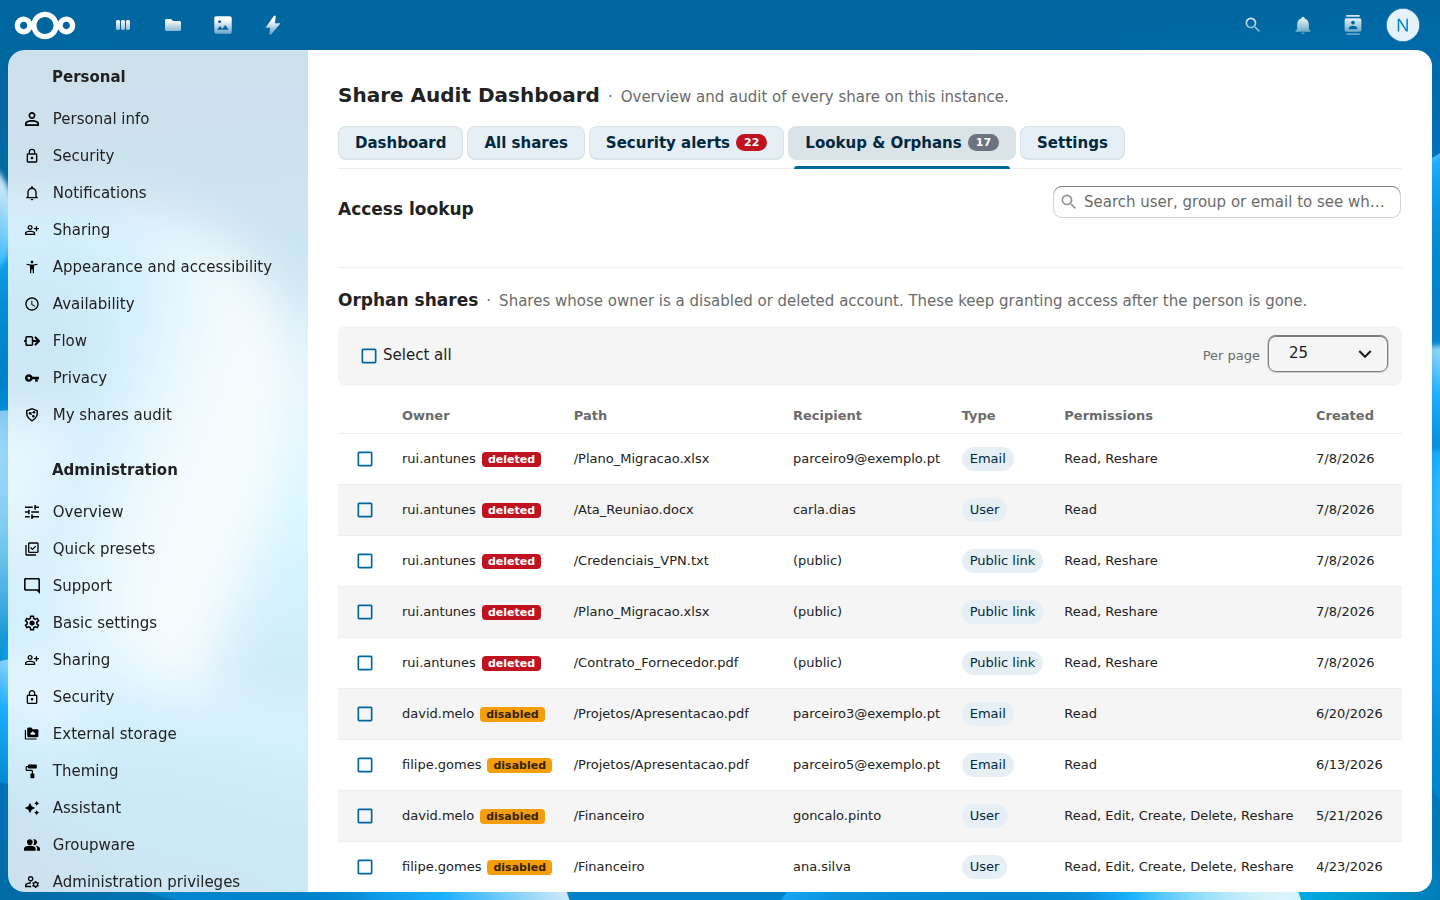Click the Created column header

tap(1345, 416)
